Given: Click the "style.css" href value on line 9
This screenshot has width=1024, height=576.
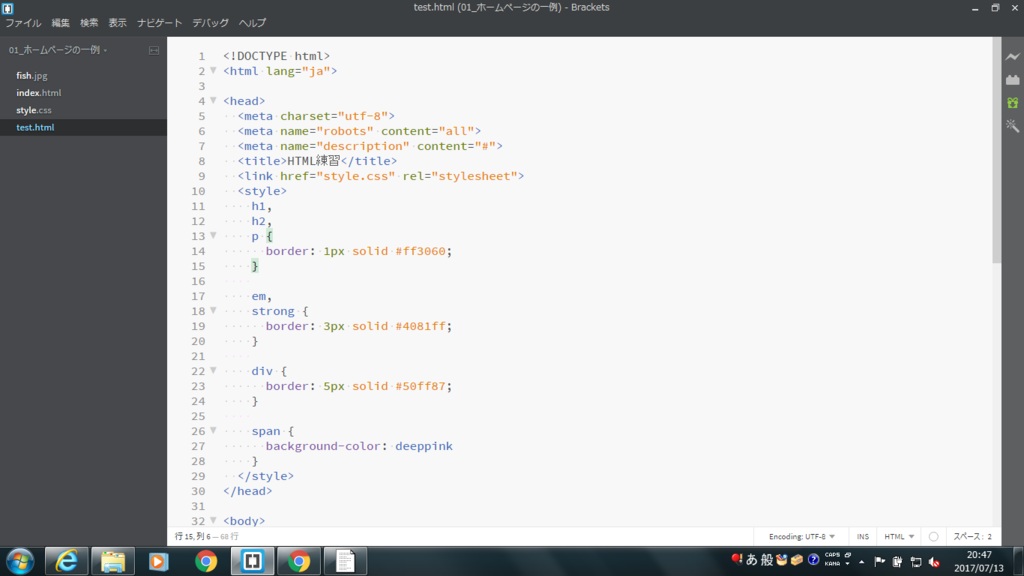Looking at the screenshot, I should (x=356, y=176).
